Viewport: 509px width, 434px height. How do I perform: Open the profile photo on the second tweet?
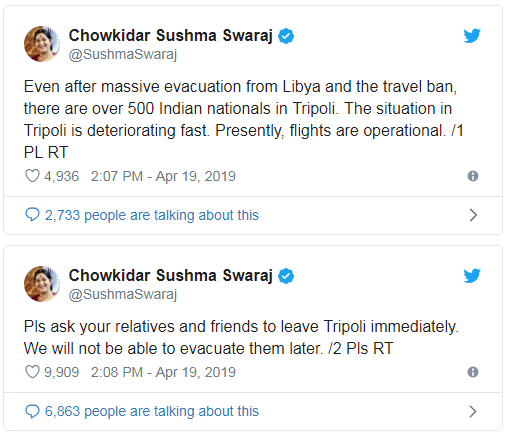(42, 284)
